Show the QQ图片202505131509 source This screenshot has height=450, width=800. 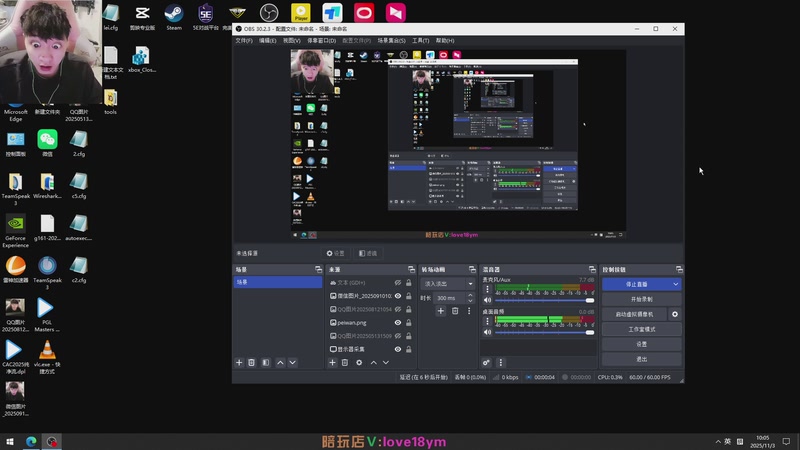pyautogui.click(x=398, y=336)
